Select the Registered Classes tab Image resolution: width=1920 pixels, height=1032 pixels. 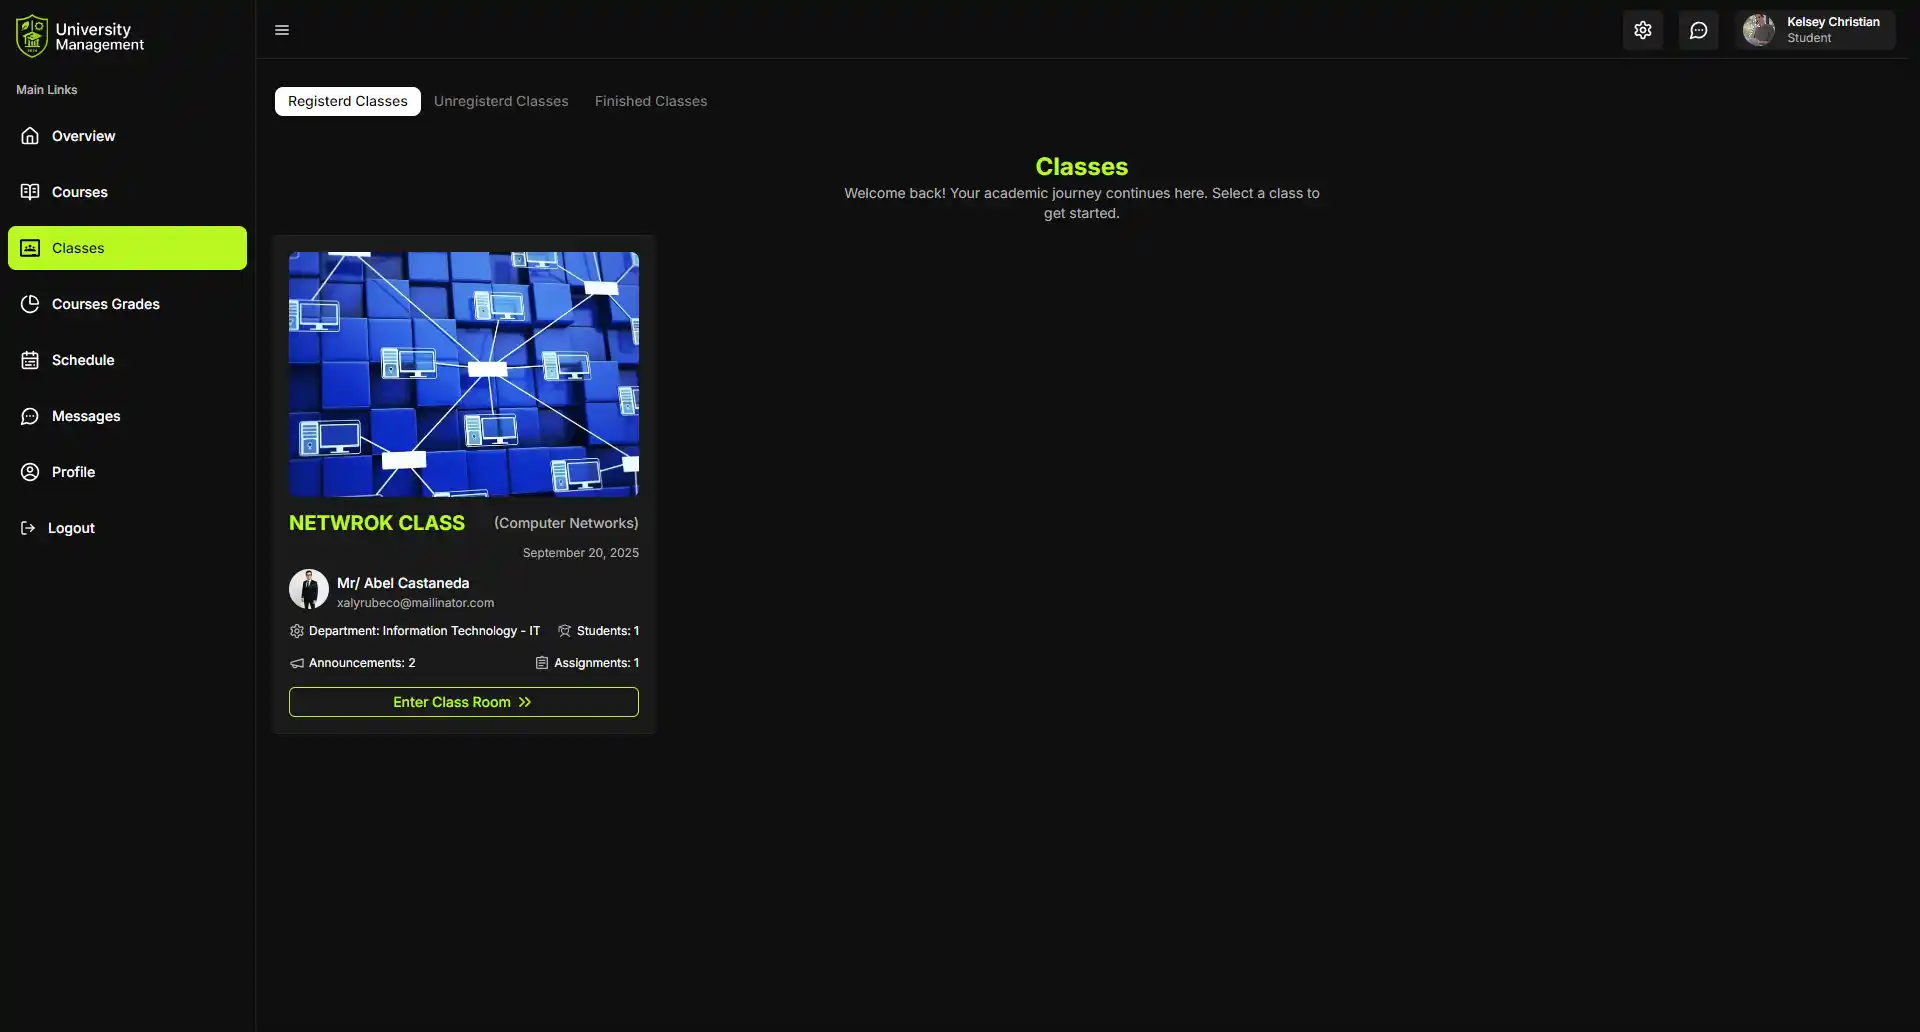(347, 101)
